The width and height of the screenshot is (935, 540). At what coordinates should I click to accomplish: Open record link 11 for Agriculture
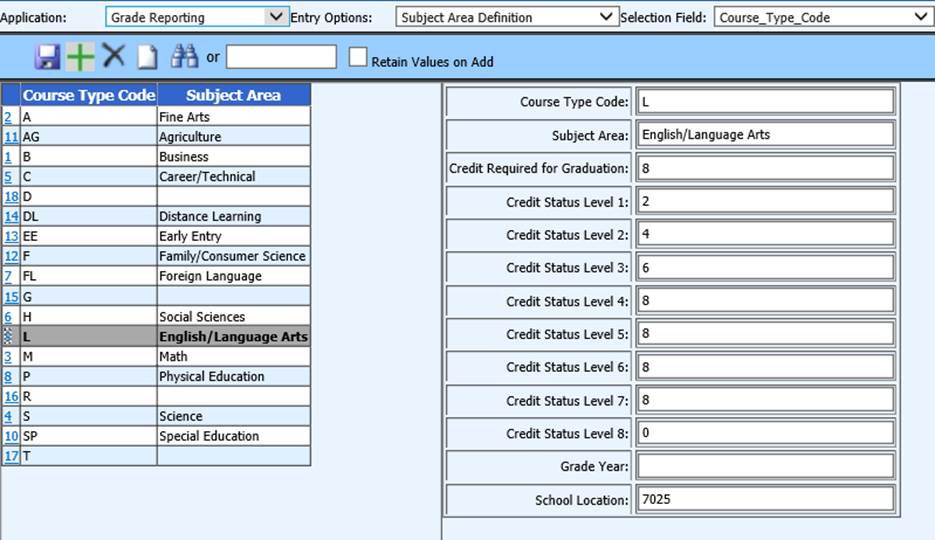click(11, 137)
